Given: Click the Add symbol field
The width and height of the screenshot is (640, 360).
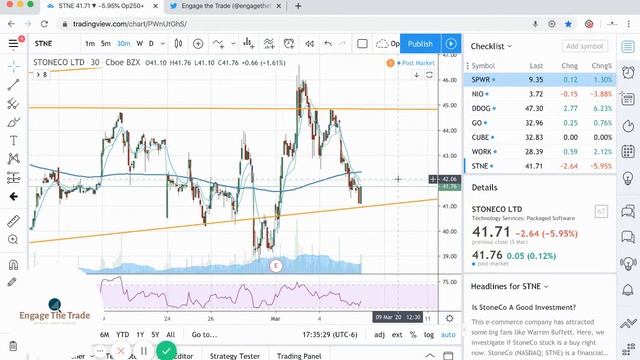Looking at the screenshot, I should pyautogui.click(x=584, y=46).
